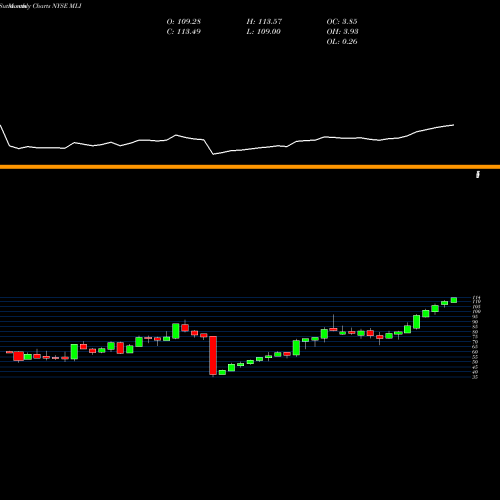500x500 pixels.
Task: Click the latest green candle at chart top
Action: click(454, 300)
